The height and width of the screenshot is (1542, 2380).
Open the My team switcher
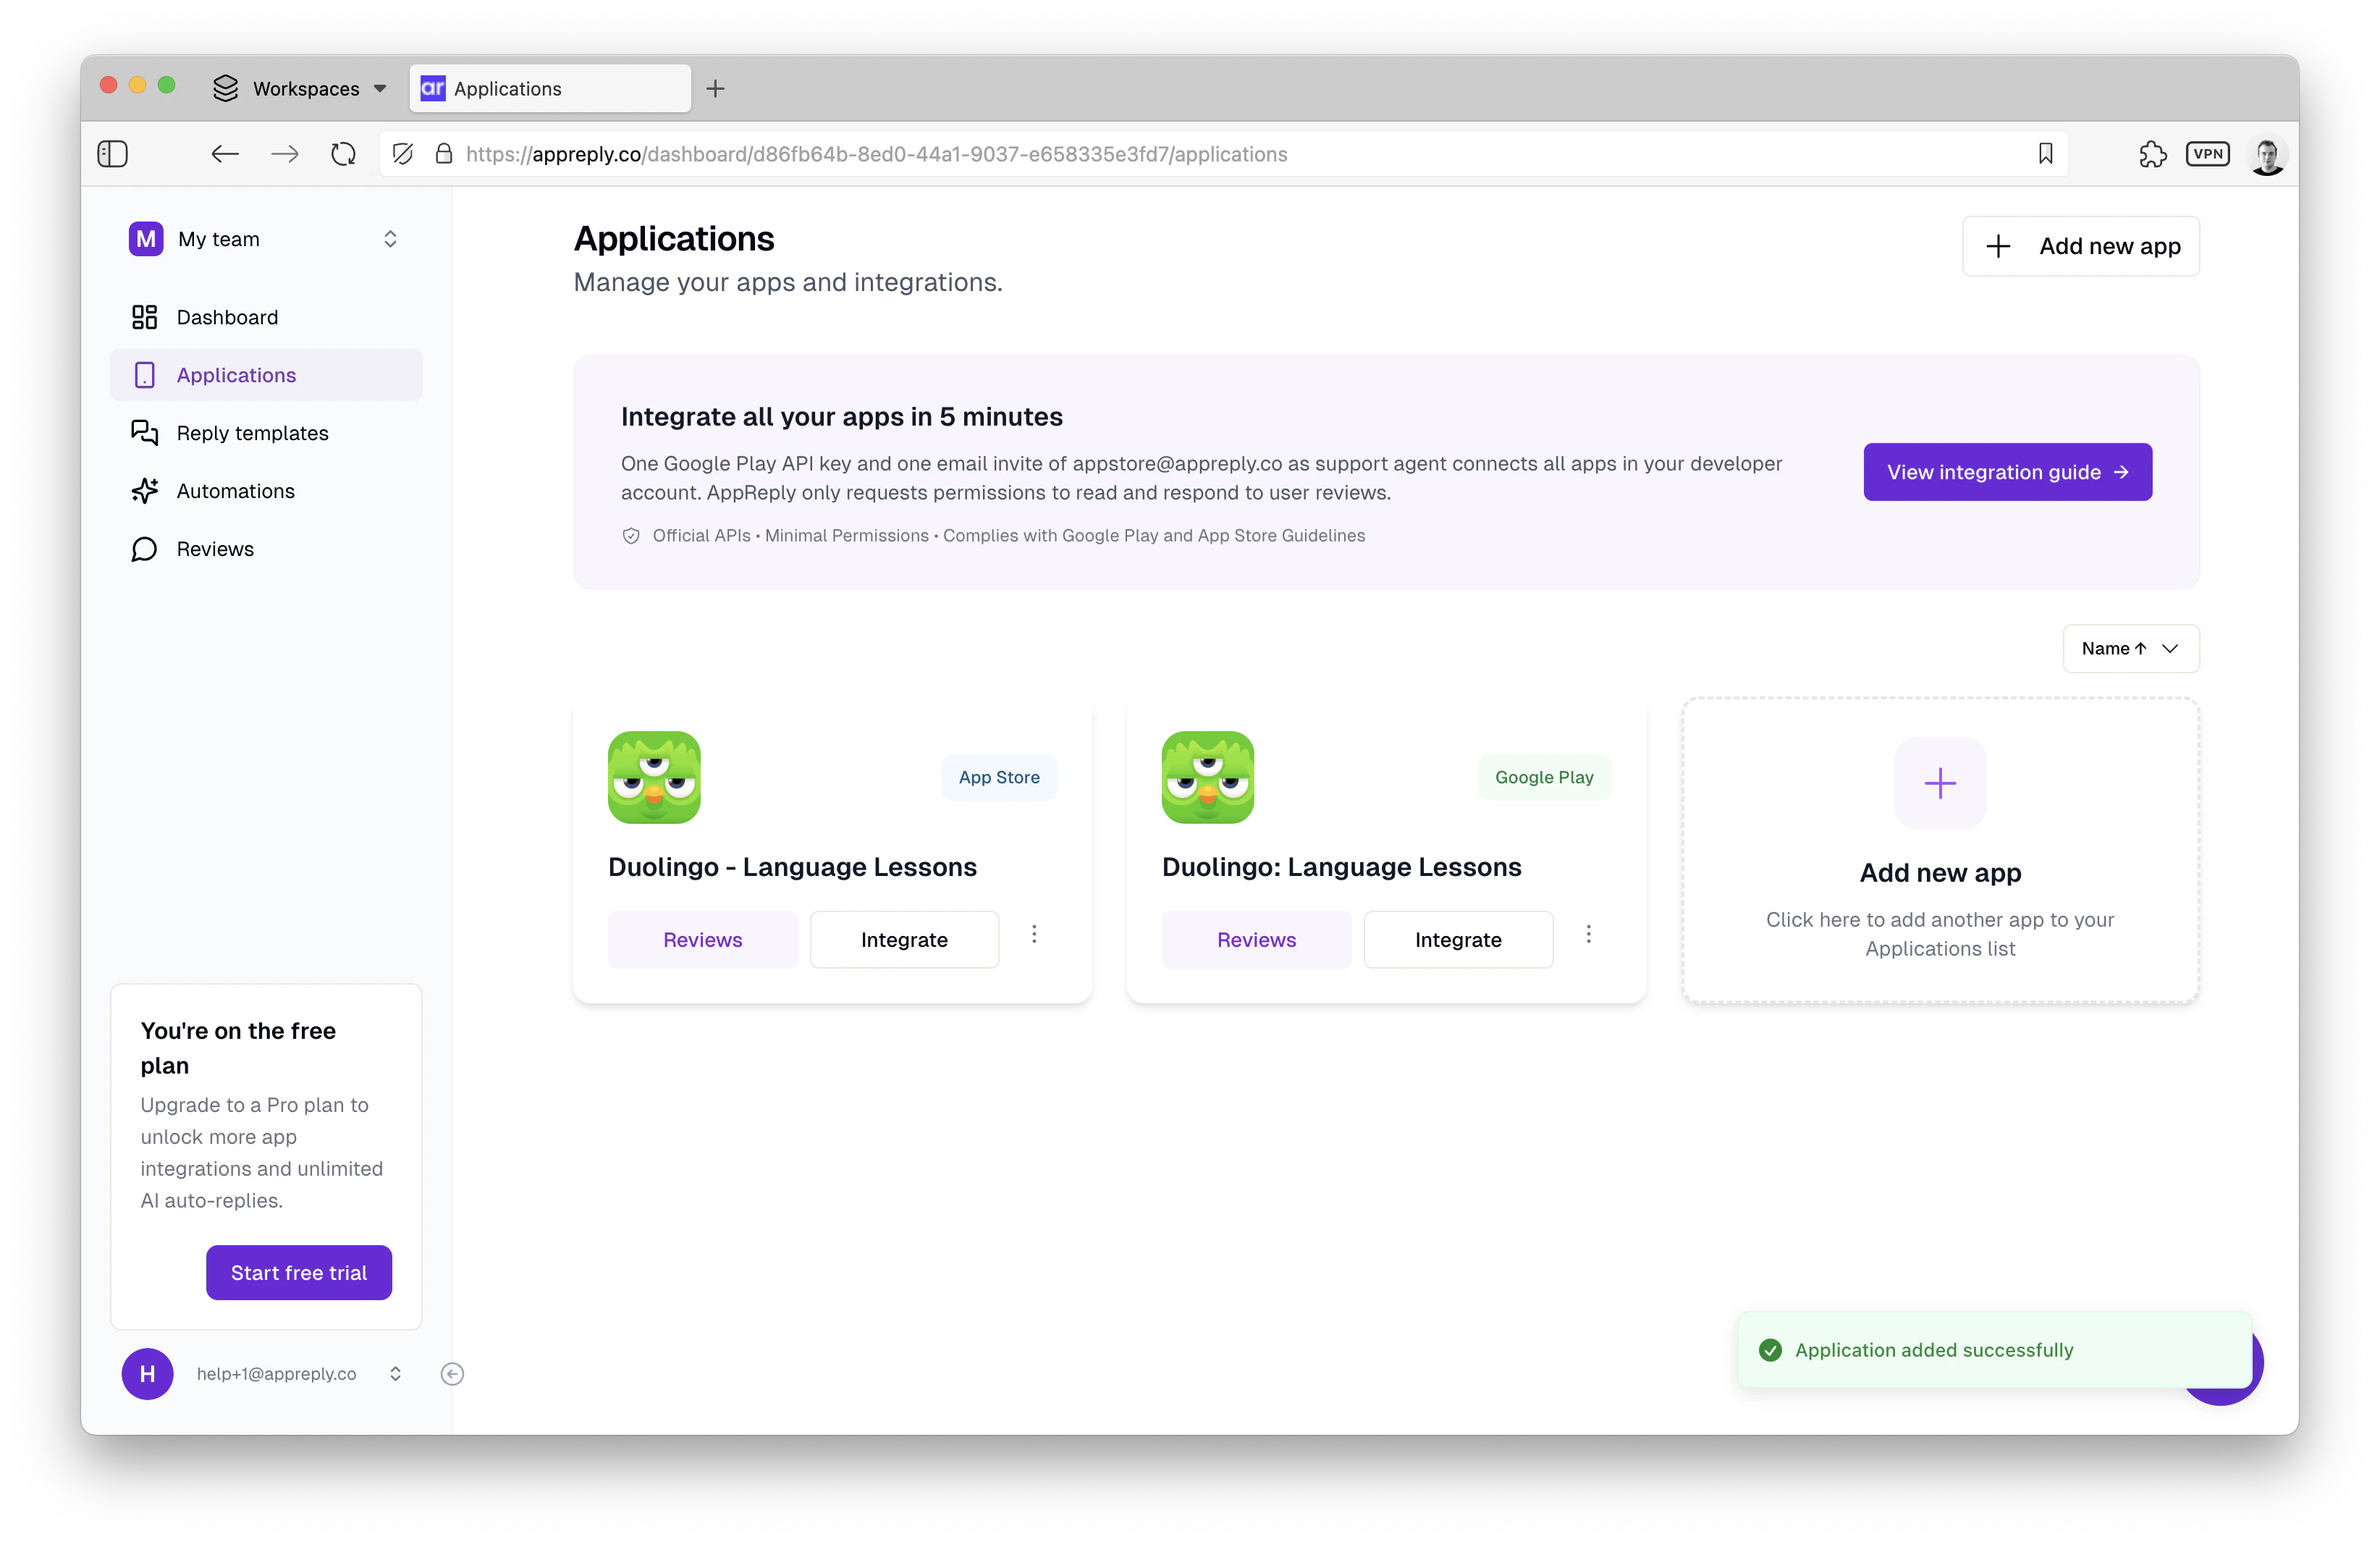click(x=265, y=239)
